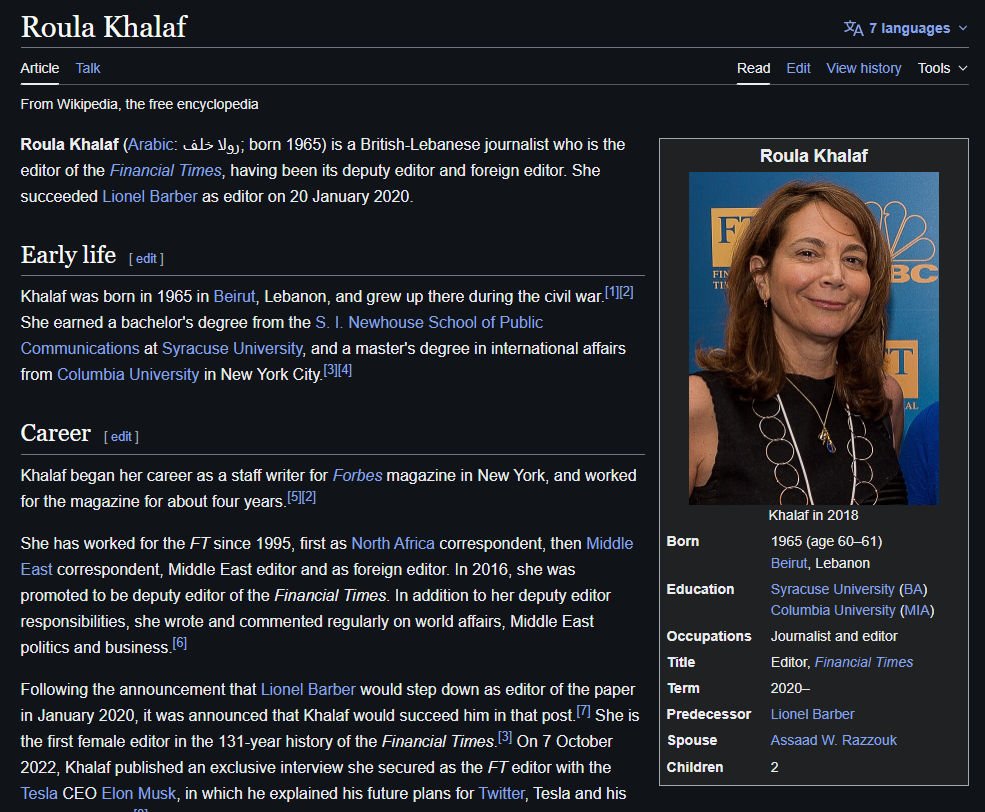Follow the Arabic language link
The image size is (985, 812).
[150, 144]
